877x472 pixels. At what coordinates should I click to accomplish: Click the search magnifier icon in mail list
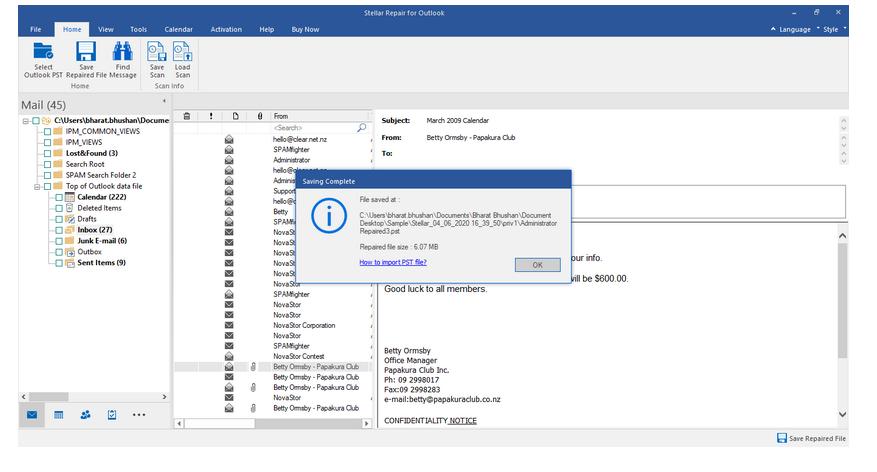pyautogui.click(x=362, y=128)
